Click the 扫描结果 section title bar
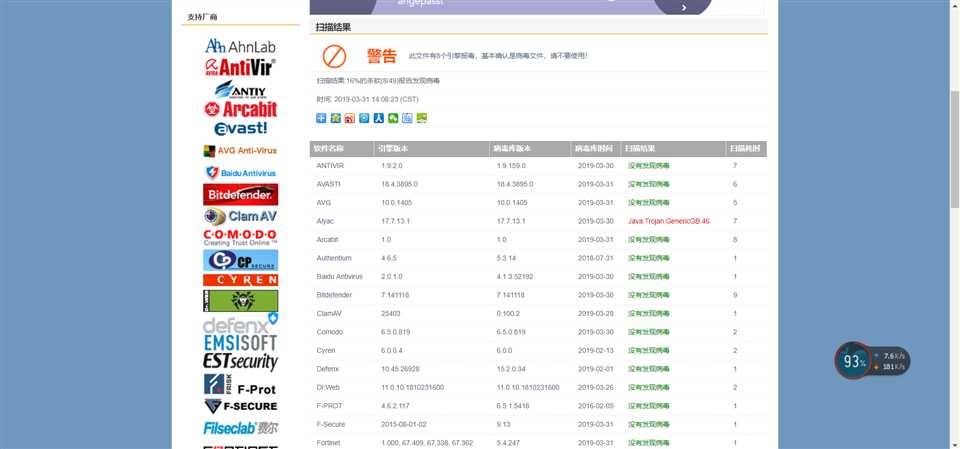The width and height of the screenshot is (960, 449). [538, 28]
